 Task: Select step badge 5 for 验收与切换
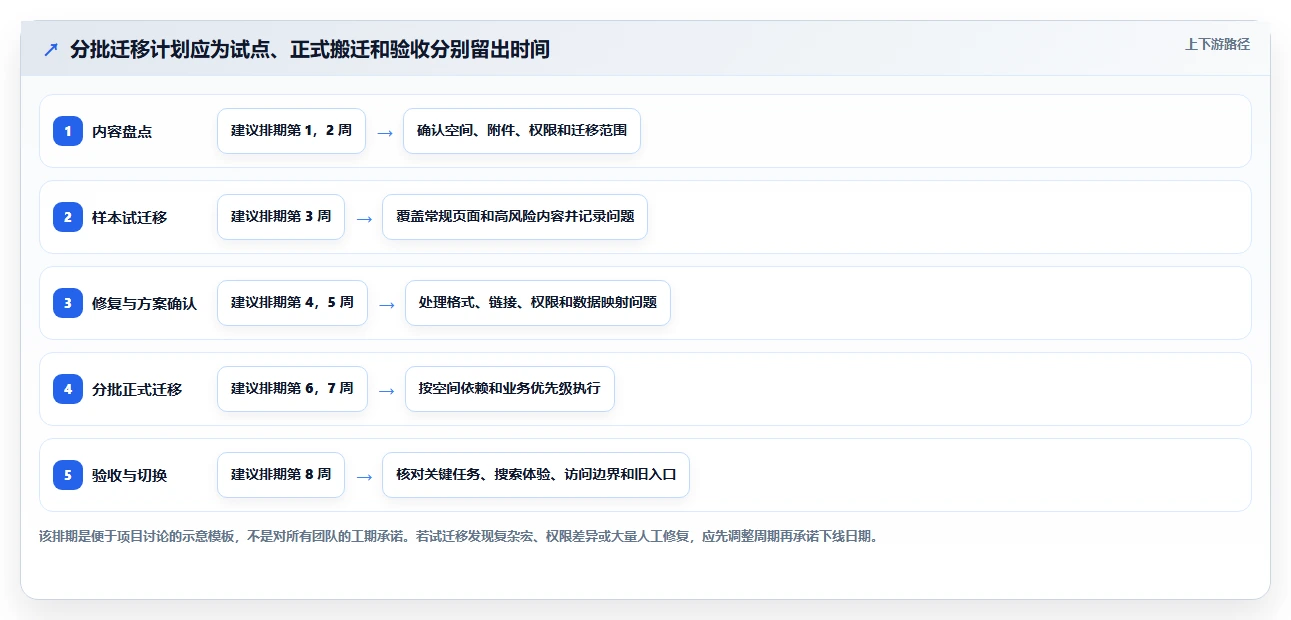click(x=68, y=474)
